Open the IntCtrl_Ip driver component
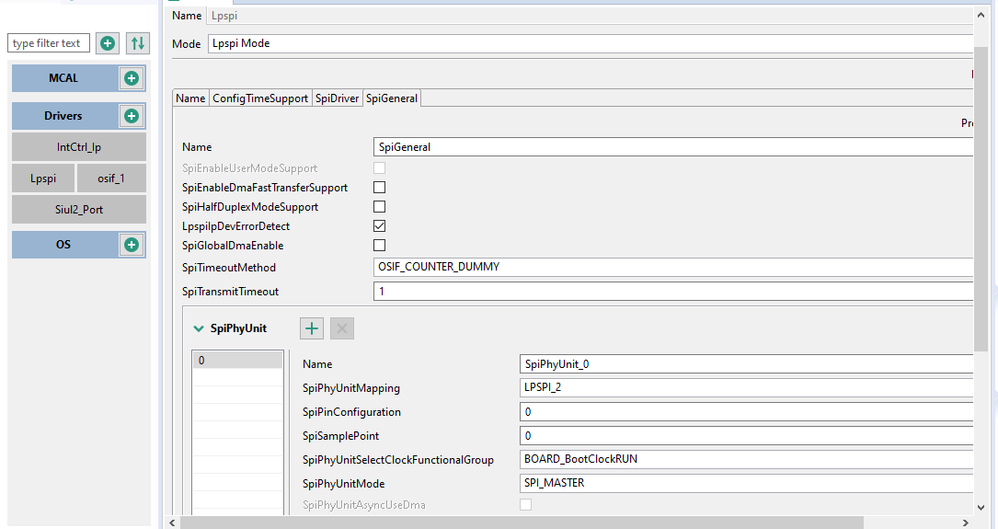The height and width of the screenshot is (529, 998). (79, 147)
